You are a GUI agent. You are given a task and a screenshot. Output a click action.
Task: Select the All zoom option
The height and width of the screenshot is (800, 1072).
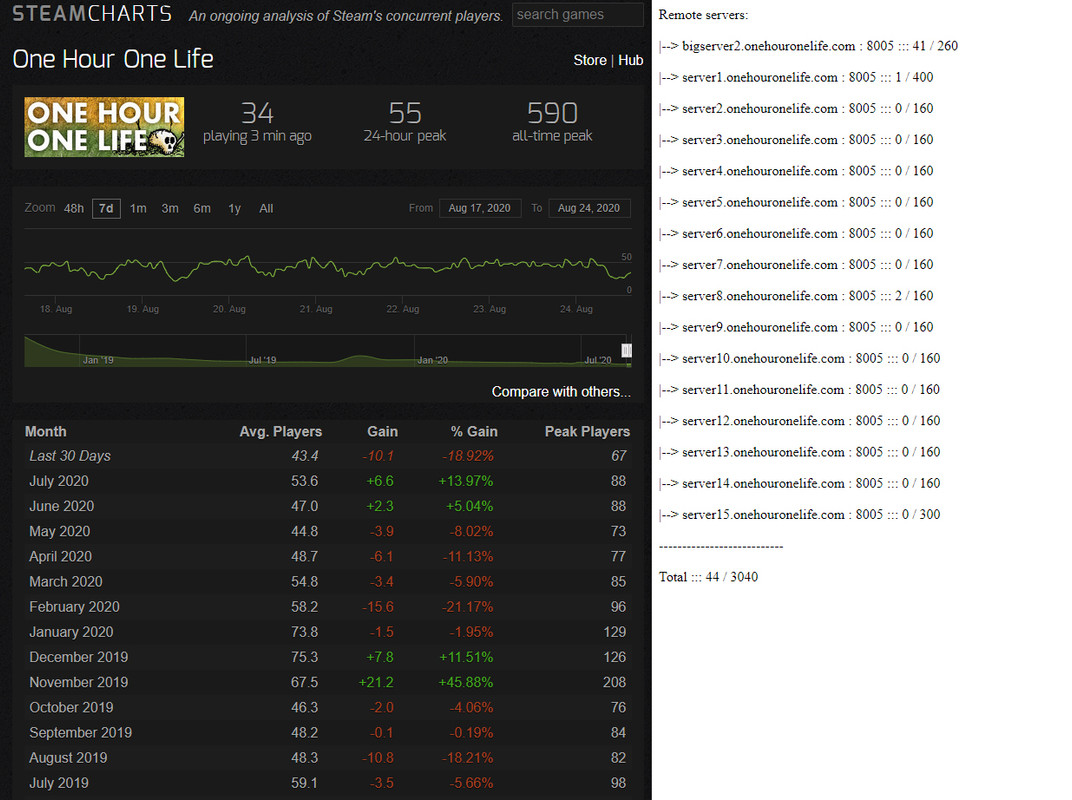coord(266,209)
